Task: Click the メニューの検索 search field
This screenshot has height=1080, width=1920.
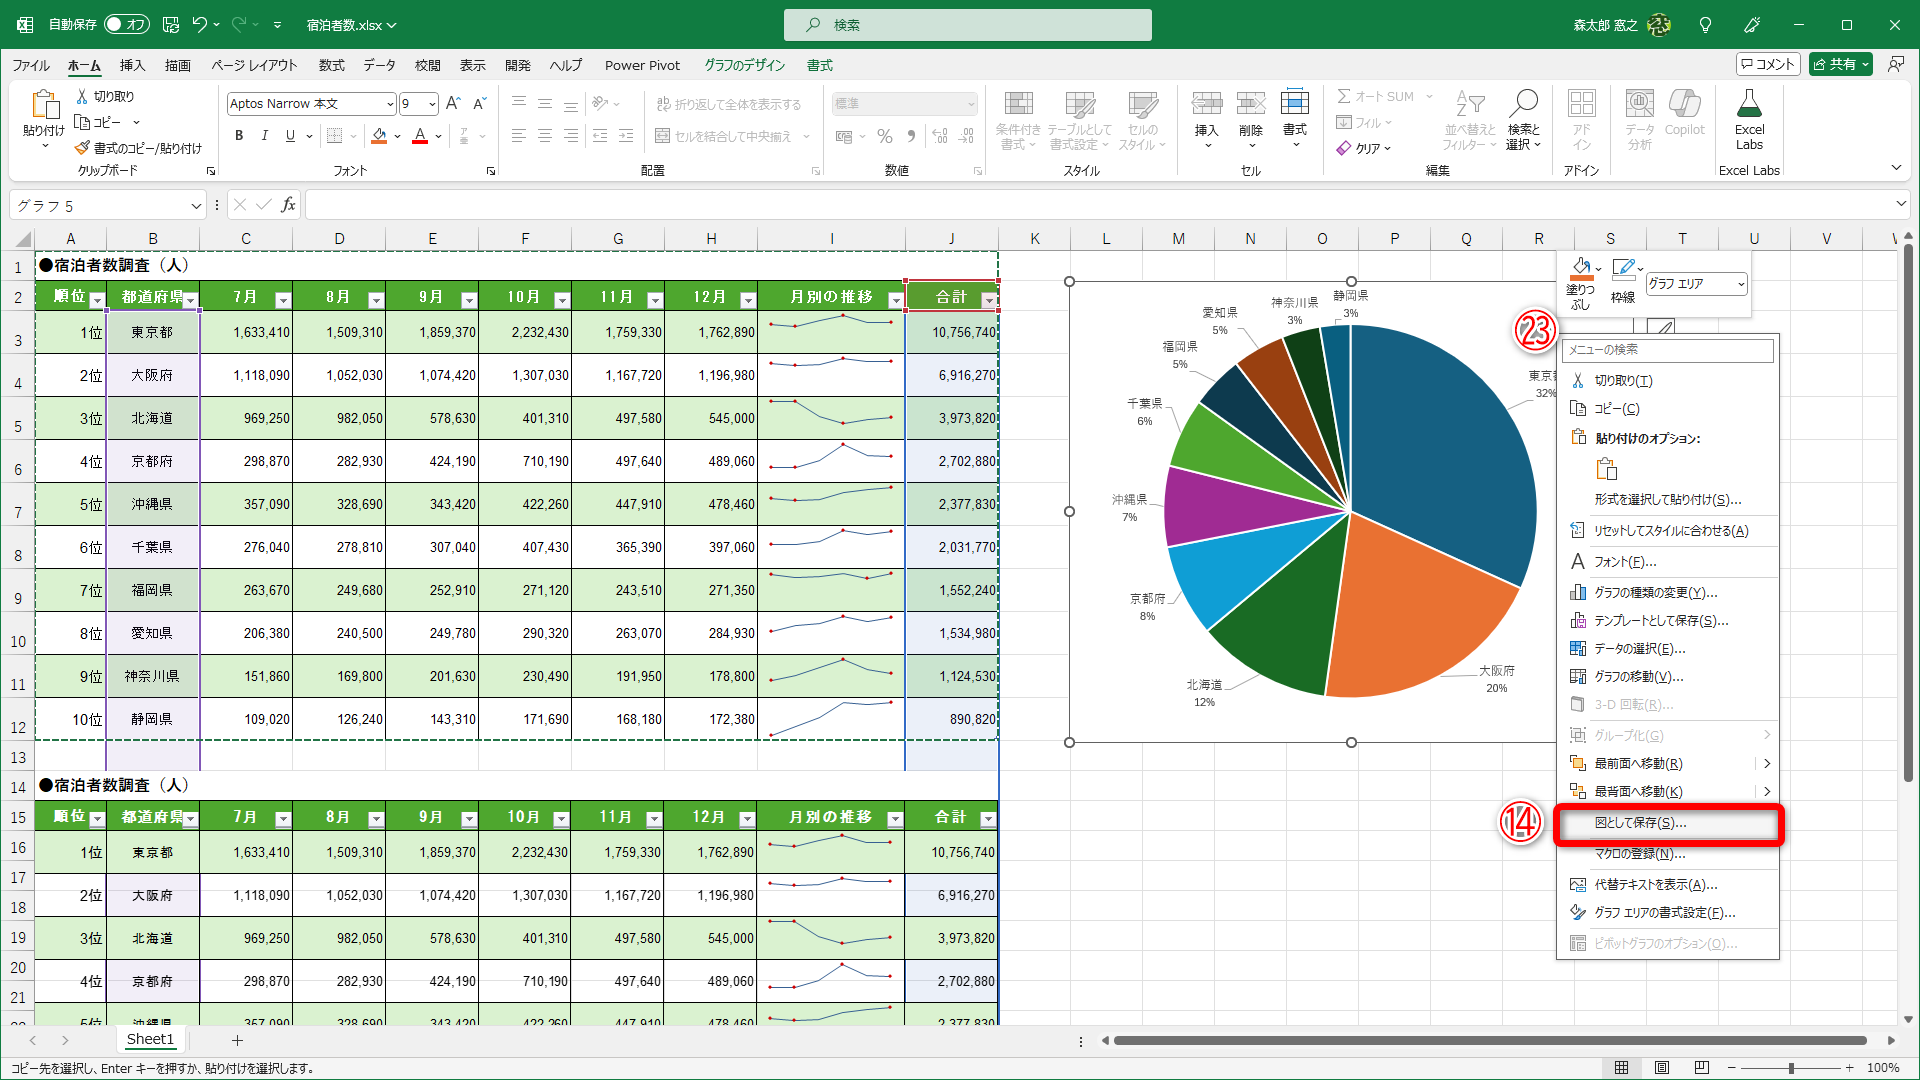Action: click(1667, 349)
